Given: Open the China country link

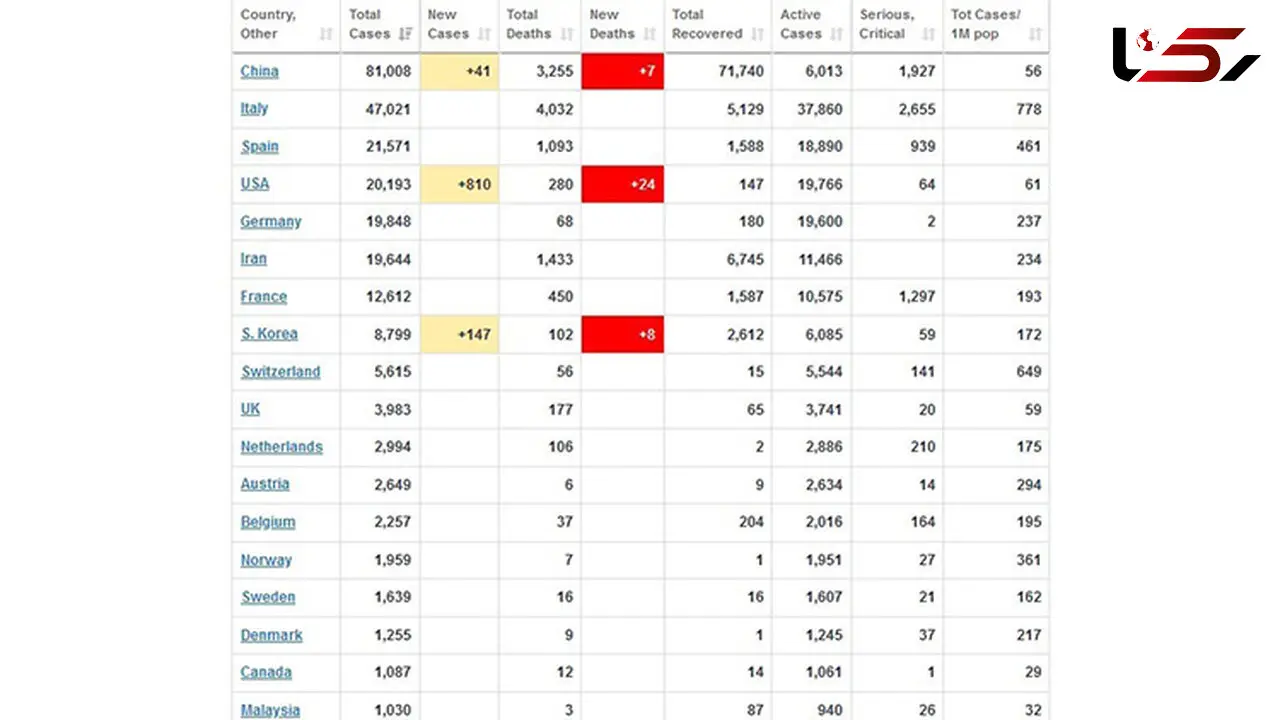Looking at the screenshot, I should pyautogui.click(x=259, y=71).
